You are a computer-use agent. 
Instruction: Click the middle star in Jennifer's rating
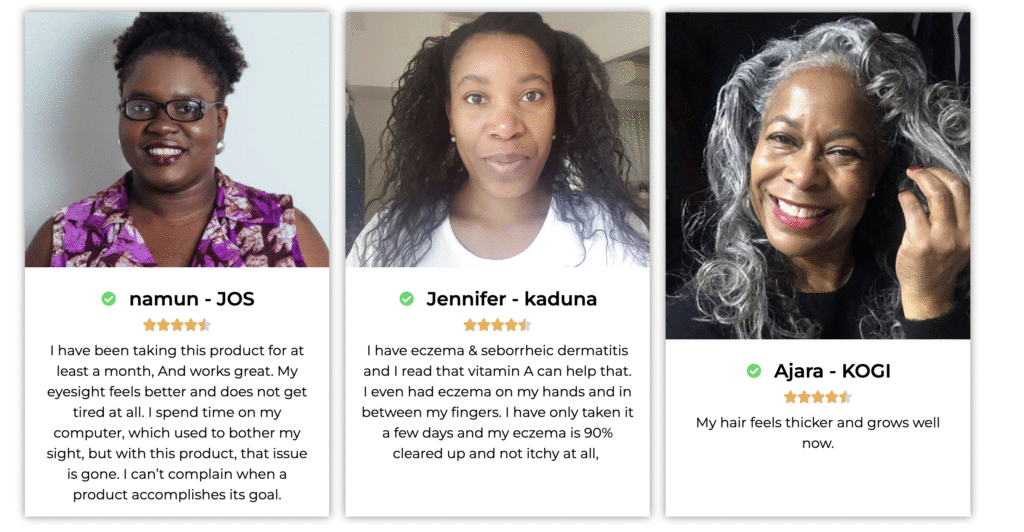coord(497,324)
